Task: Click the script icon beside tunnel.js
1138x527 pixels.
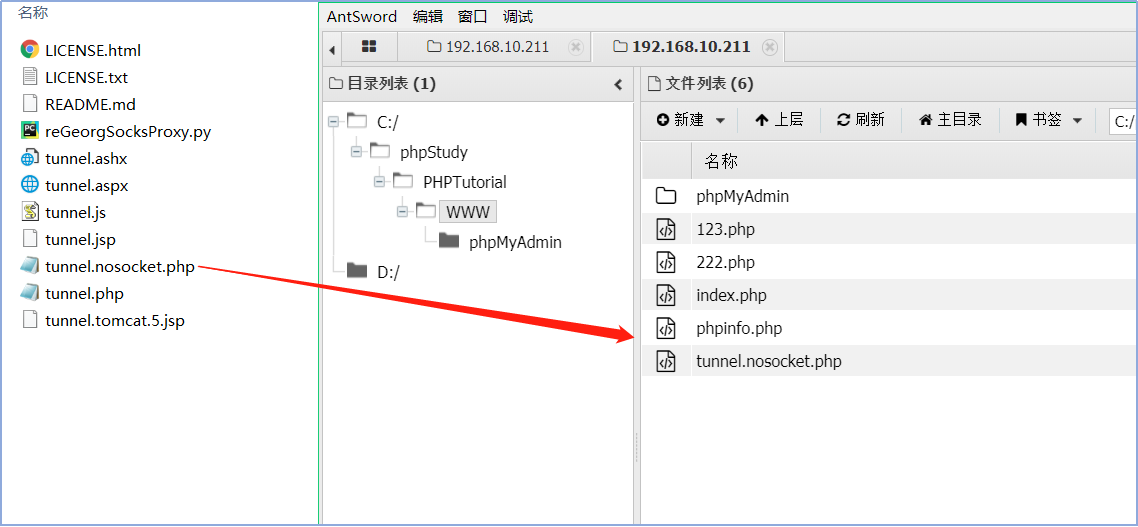Action: [30, 212]
